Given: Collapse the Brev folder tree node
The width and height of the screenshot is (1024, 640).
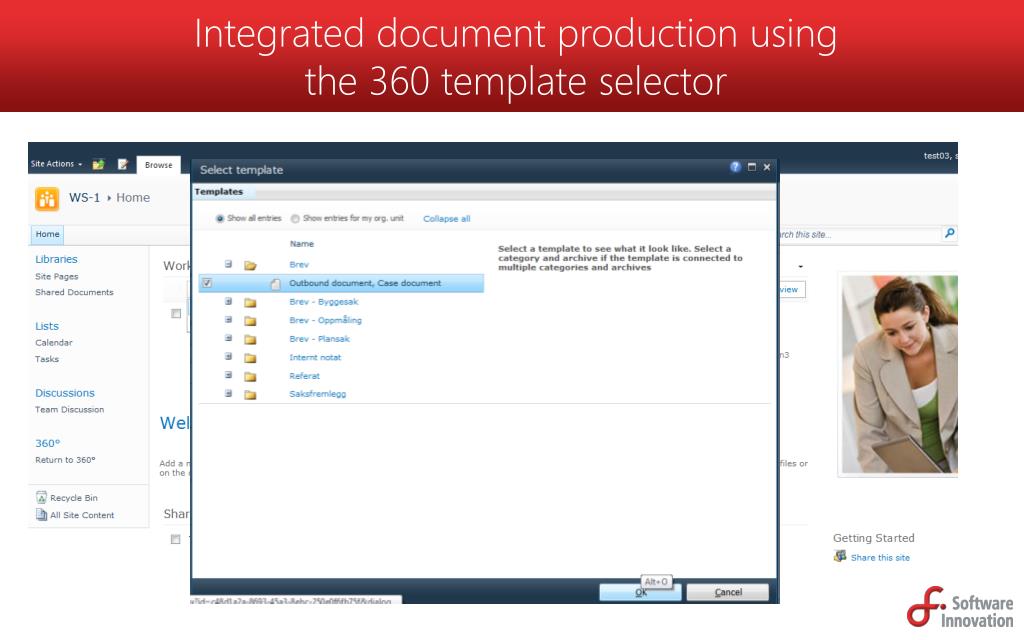Looking at the screenshot, I should (x=229, y=264).
